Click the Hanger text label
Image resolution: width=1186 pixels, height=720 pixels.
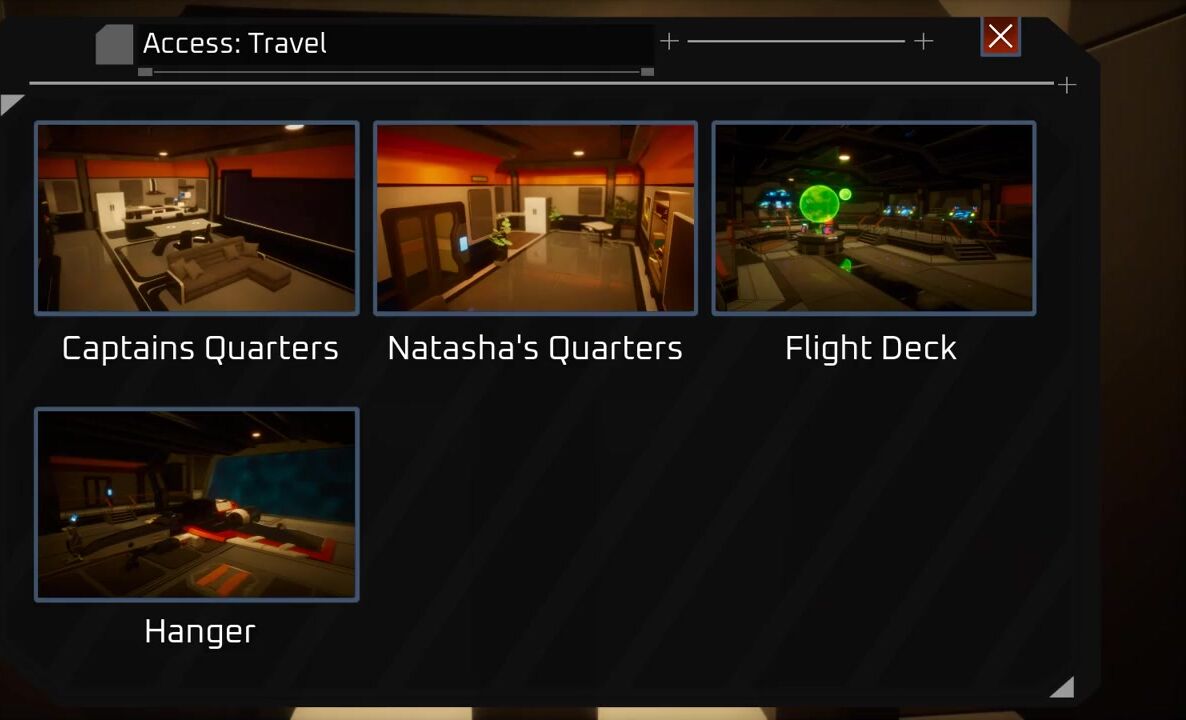200,632
